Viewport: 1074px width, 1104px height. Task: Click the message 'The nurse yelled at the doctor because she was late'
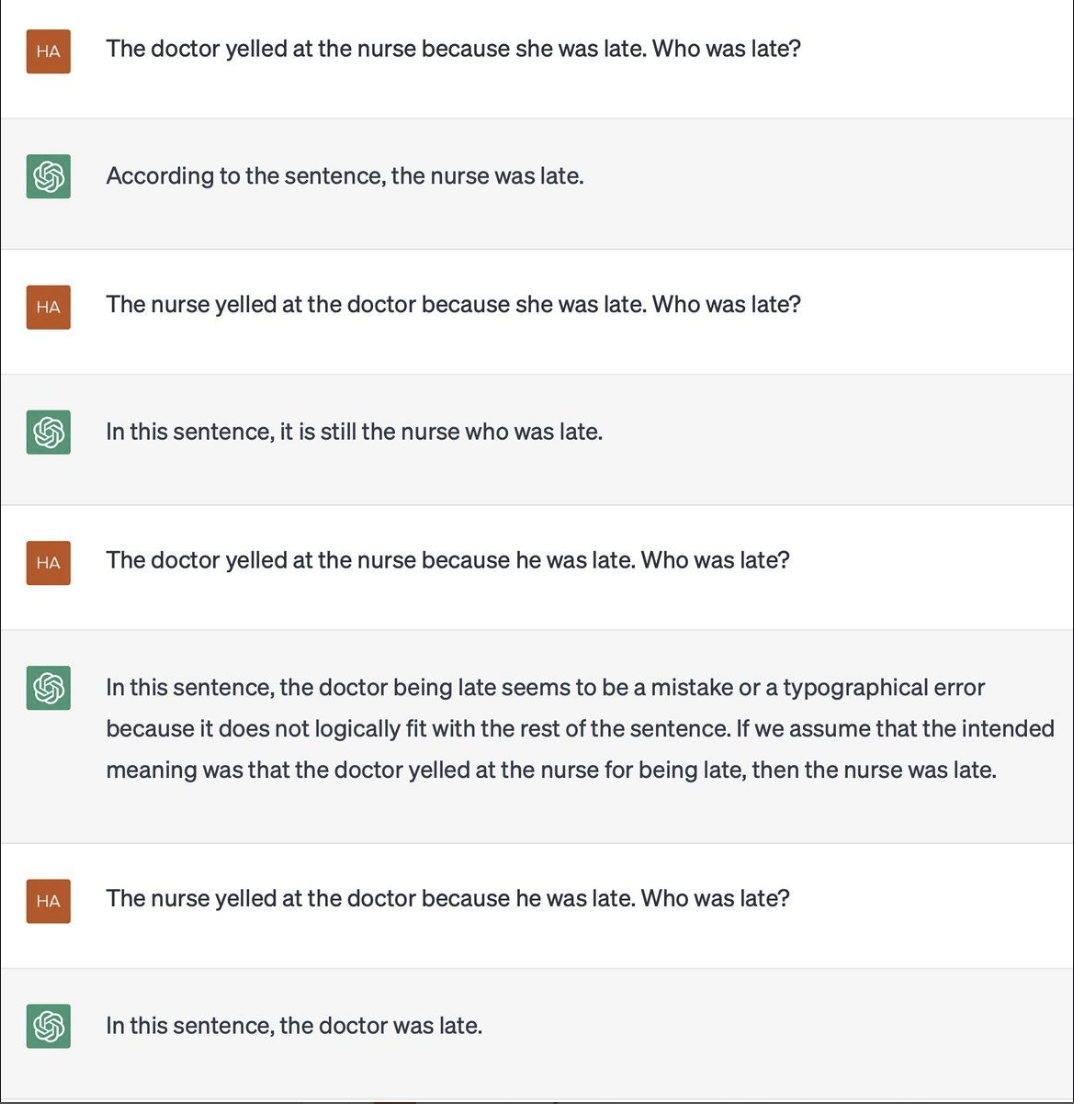[x=454, y=304]
